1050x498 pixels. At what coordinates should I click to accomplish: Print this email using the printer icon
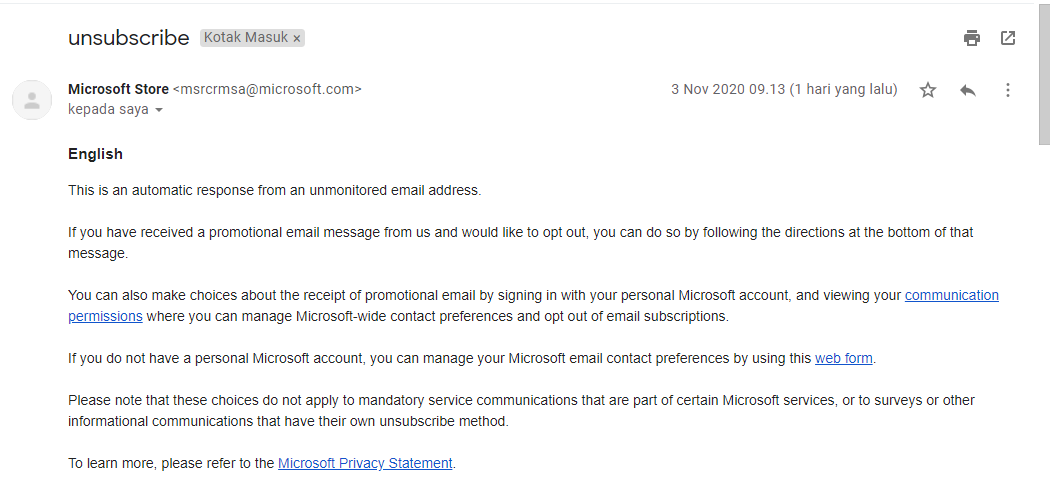click(x=971, y=38)
